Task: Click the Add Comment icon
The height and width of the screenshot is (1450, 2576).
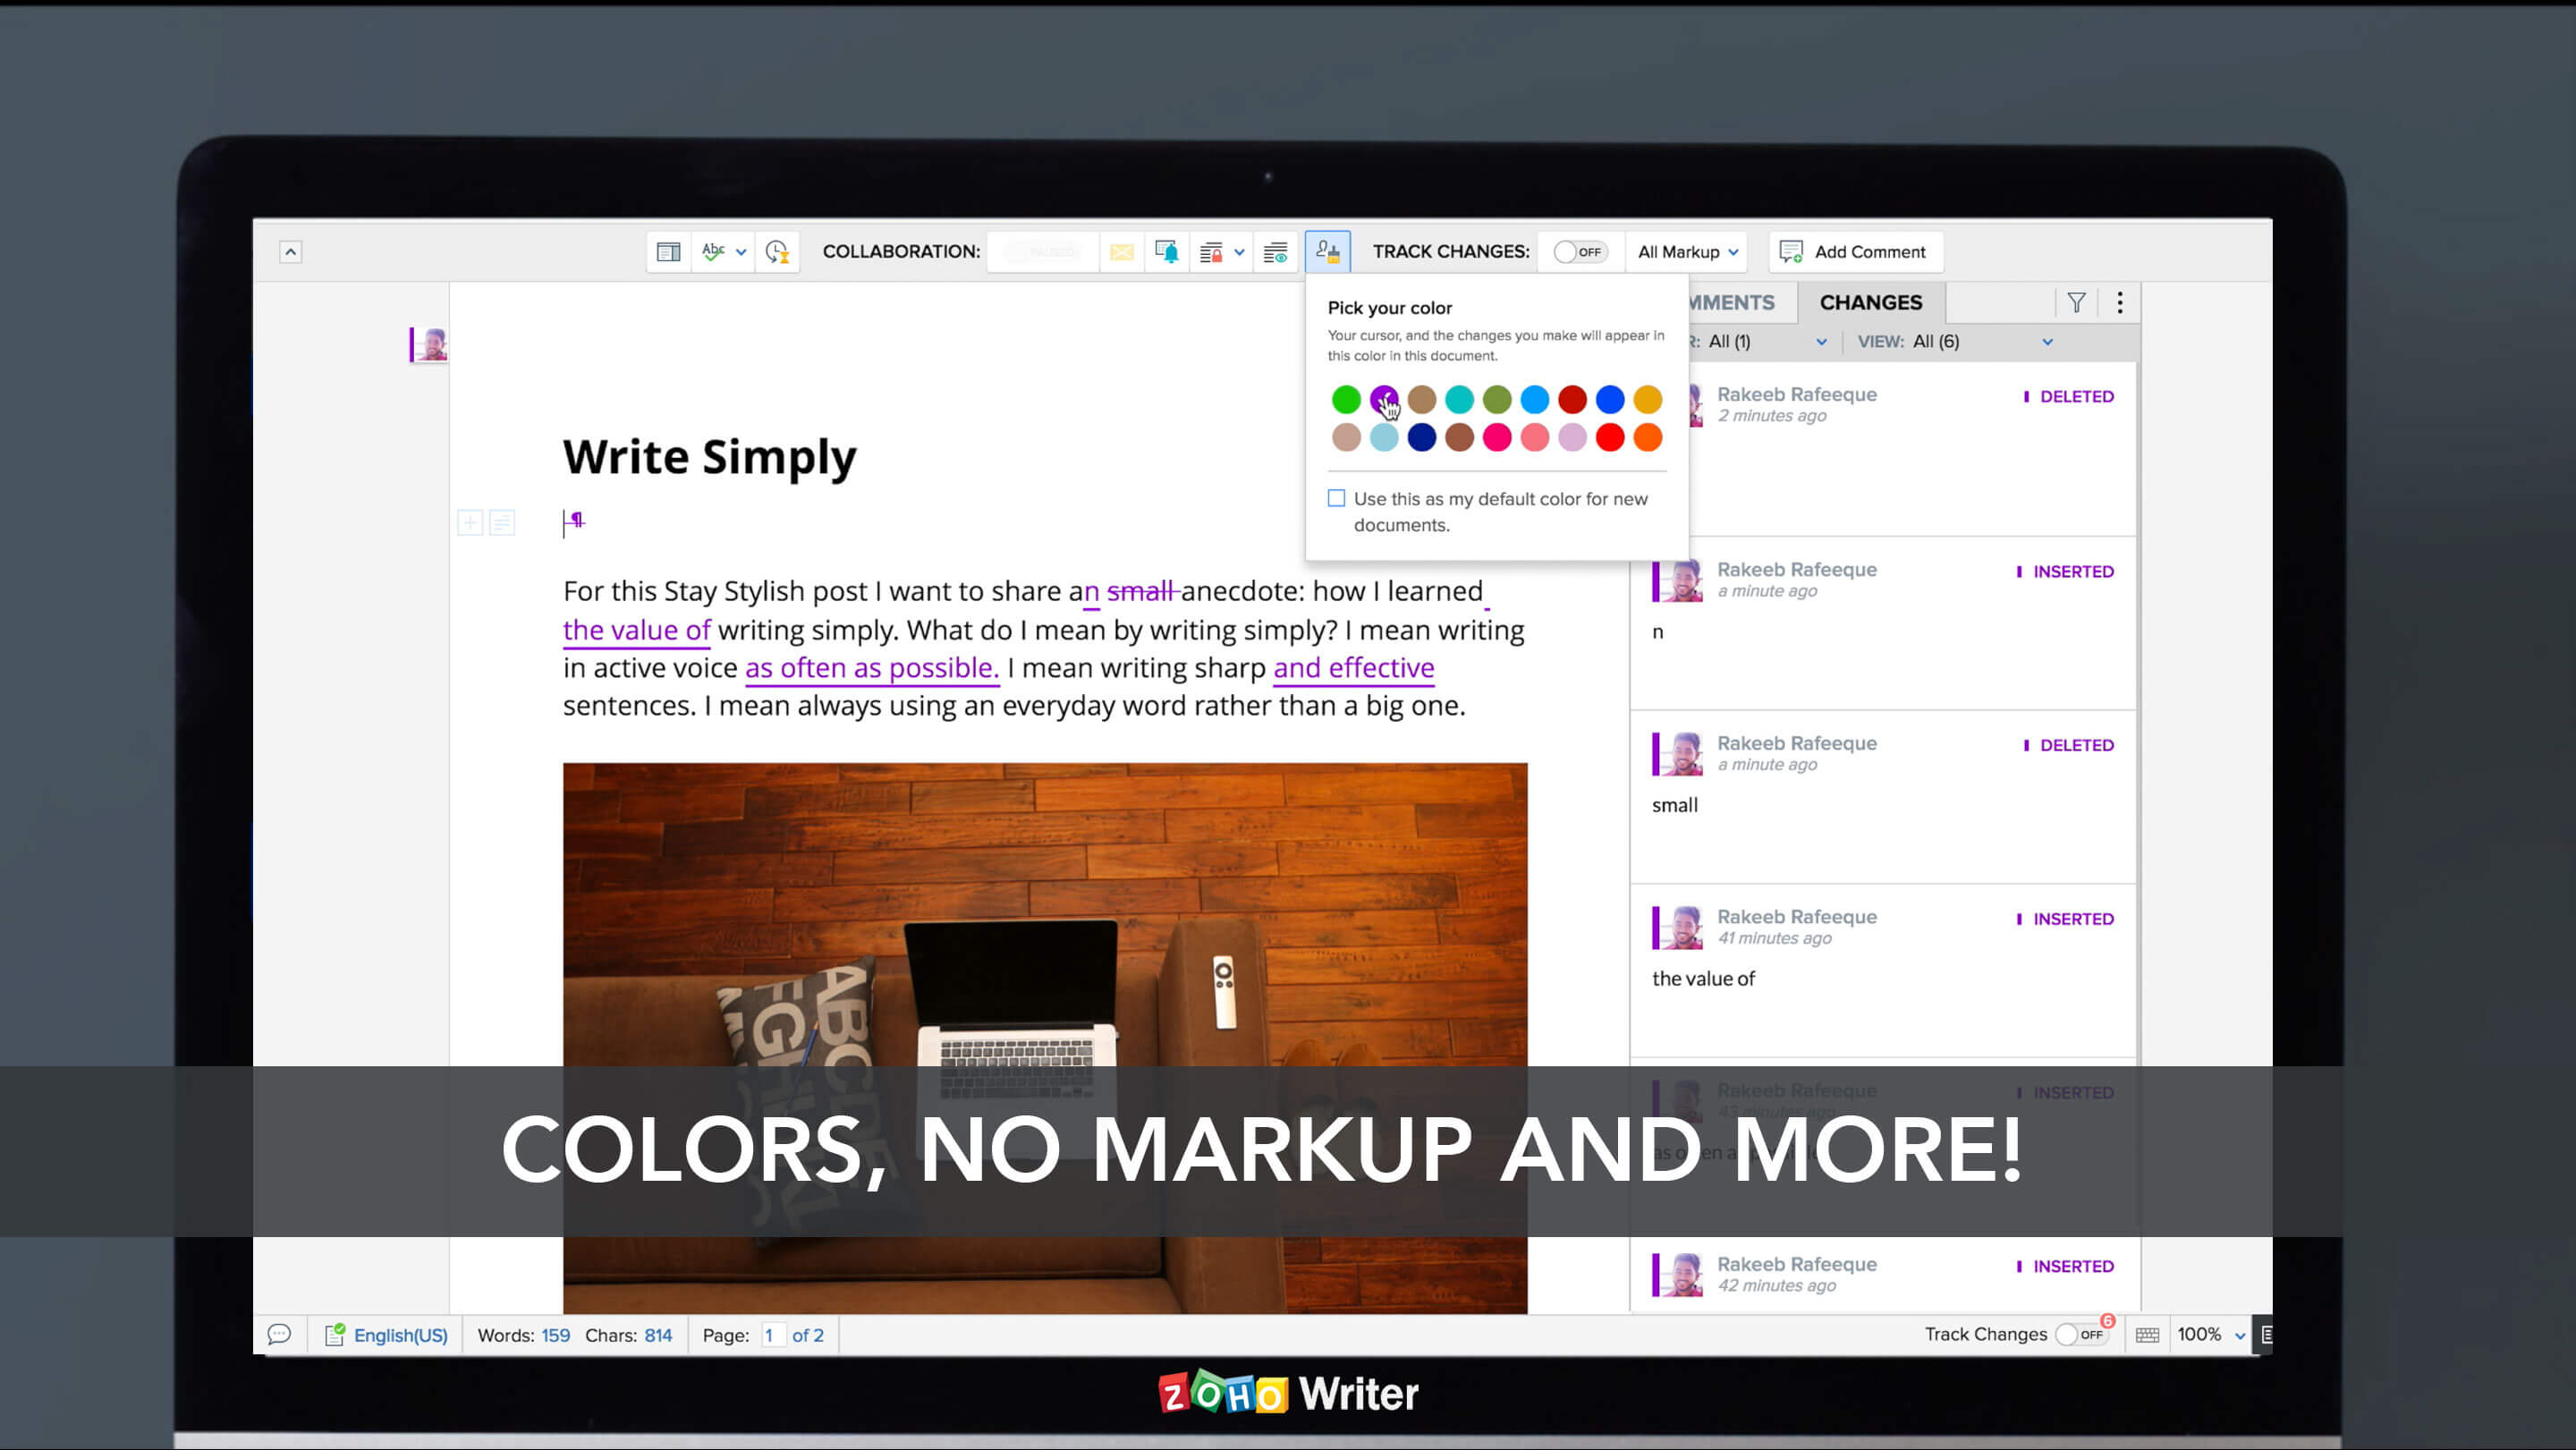Action: point(1792,251)
